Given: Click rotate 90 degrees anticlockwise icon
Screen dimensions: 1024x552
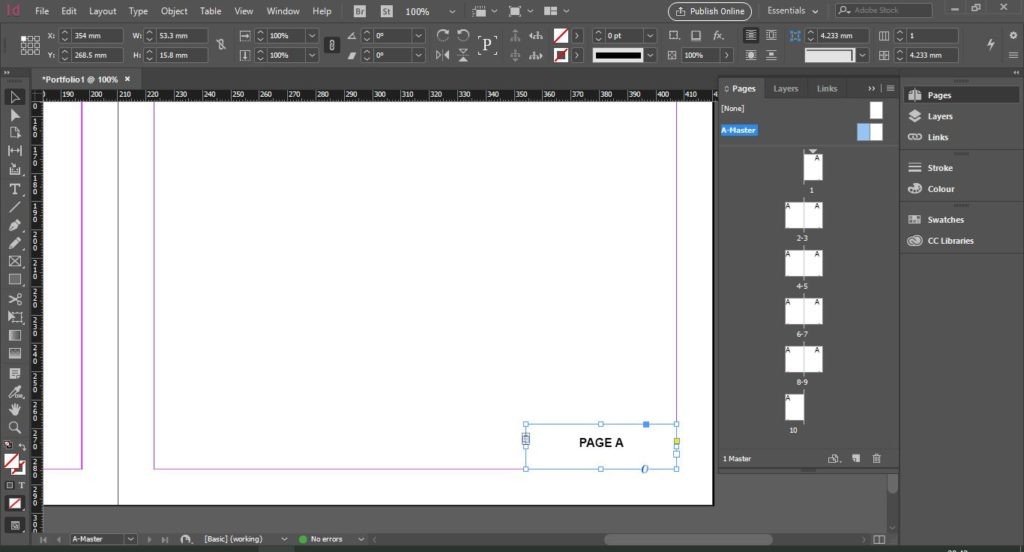Looking at the screenshot, I should tap(463, 35).
